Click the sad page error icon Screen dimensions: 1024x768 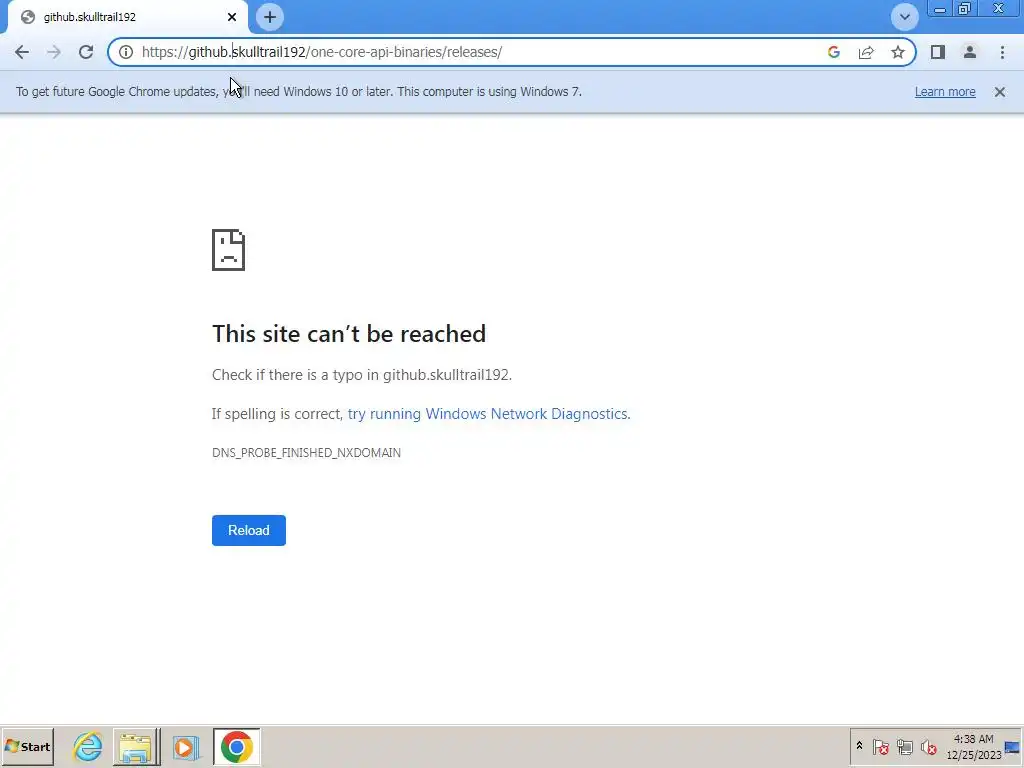tap(229, 250)
